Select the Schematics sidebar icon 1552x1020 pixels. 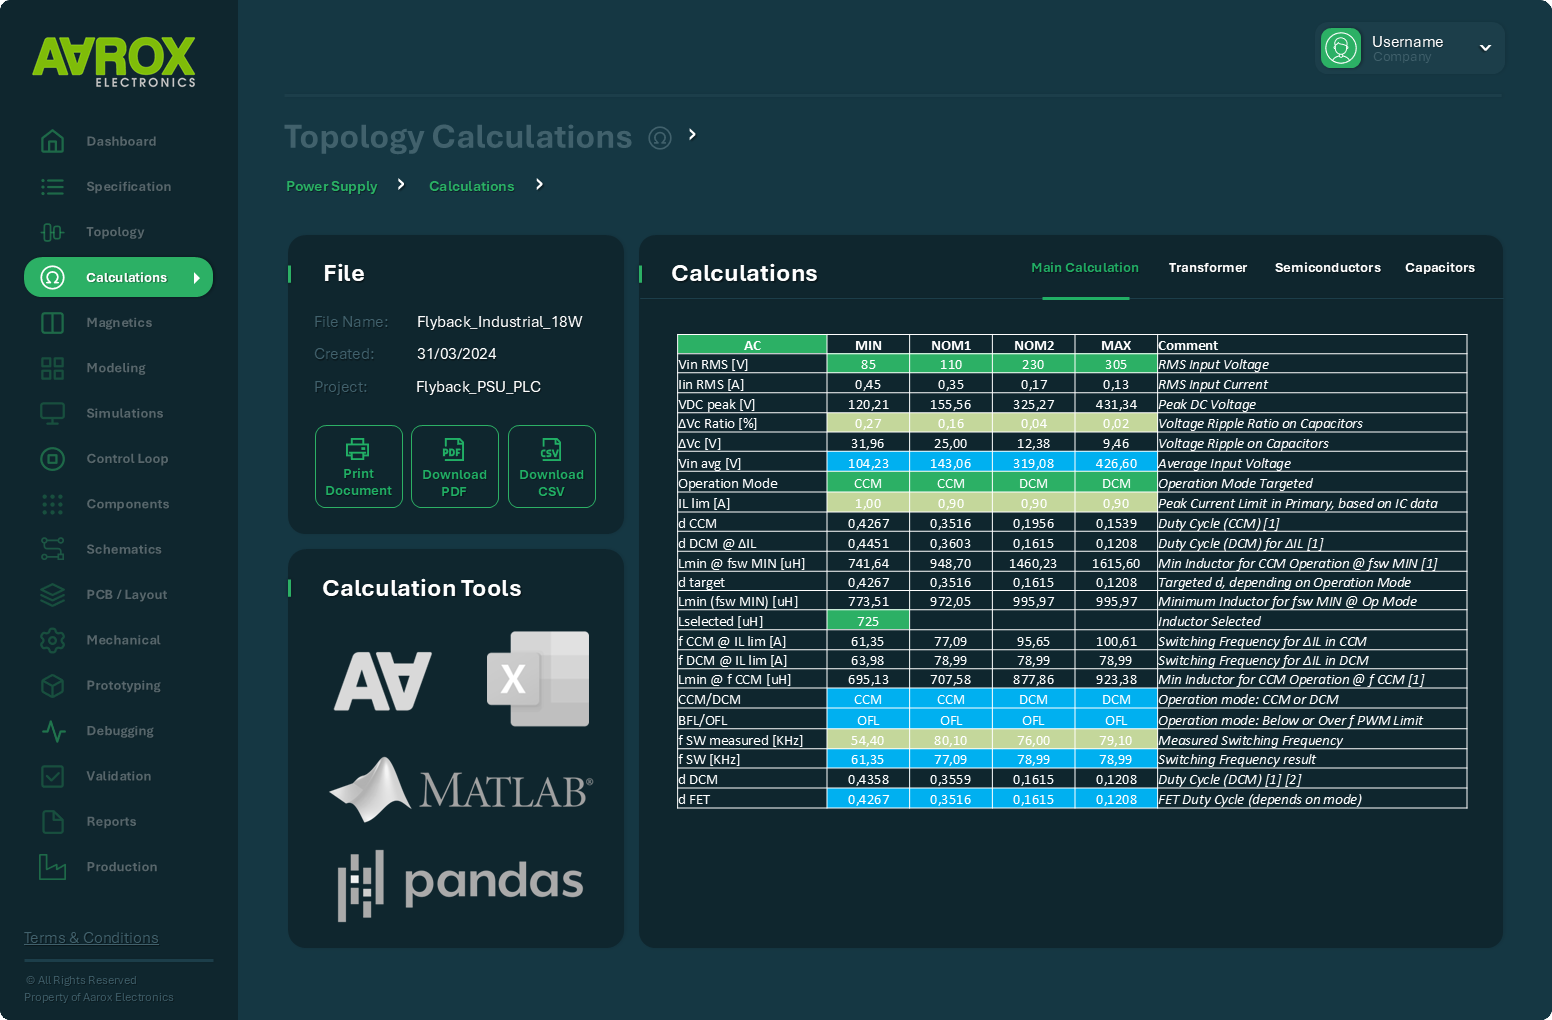(52, 549)
